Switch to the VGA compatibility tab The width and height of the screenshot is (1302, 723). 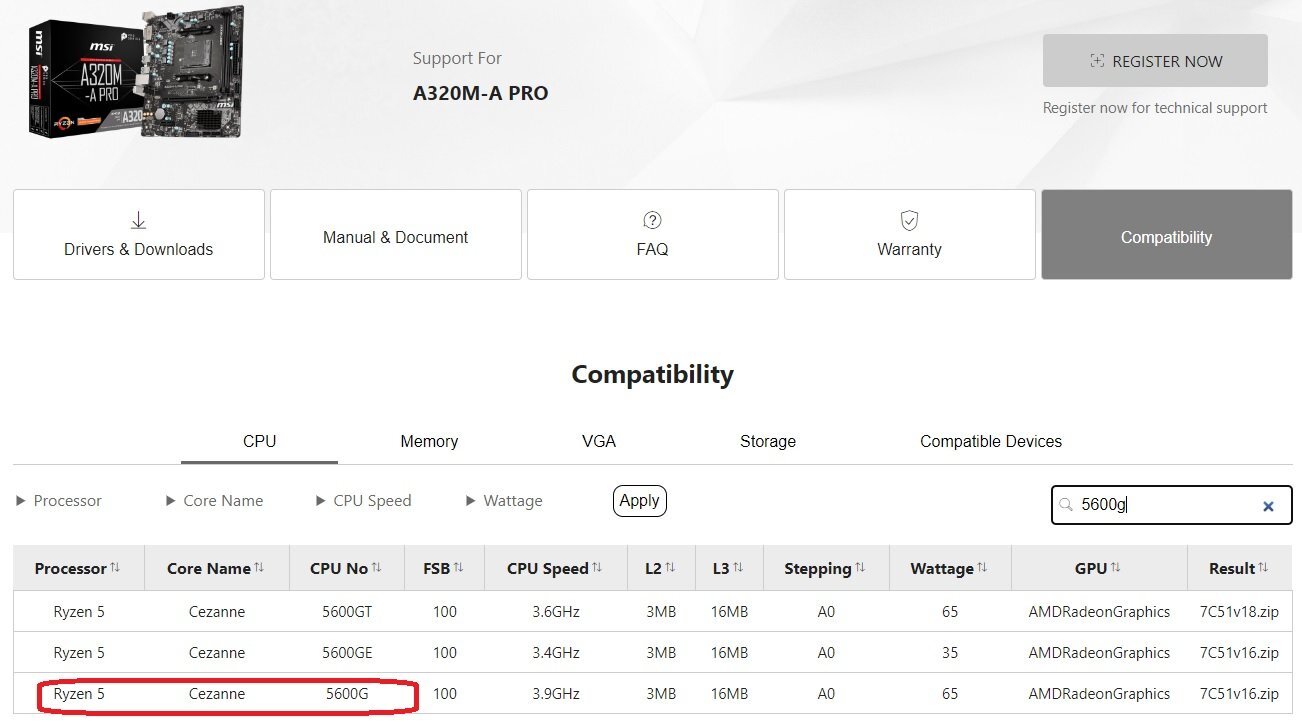point(599,441)
